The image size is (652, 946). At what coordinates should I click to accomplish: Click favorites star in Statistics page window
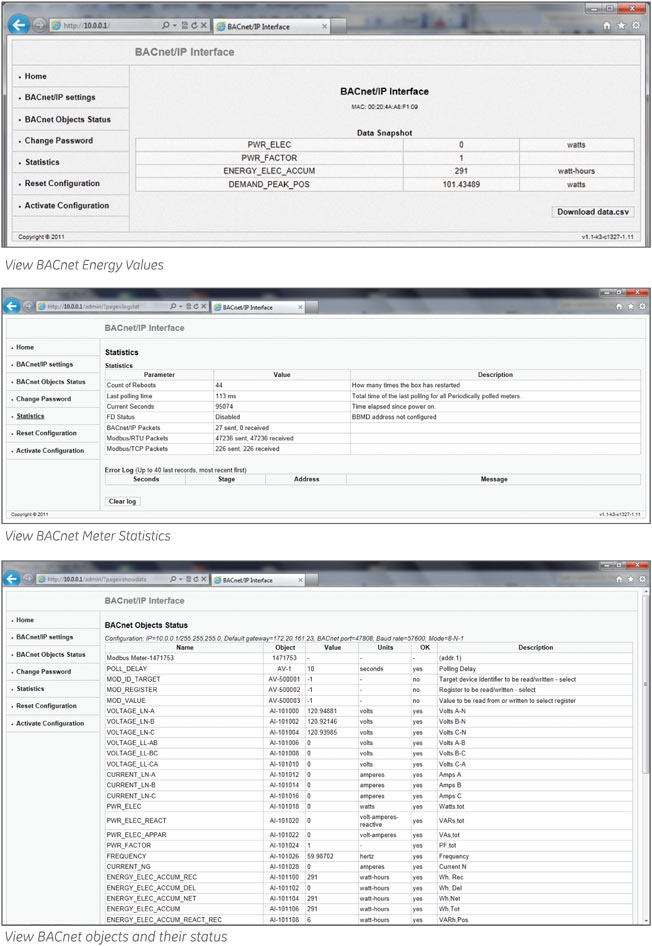(x=630, y=306)
